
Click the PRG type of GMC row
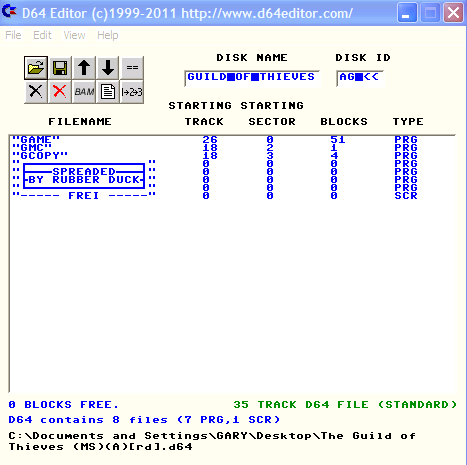pyautogui.click(x=406, y=148)
